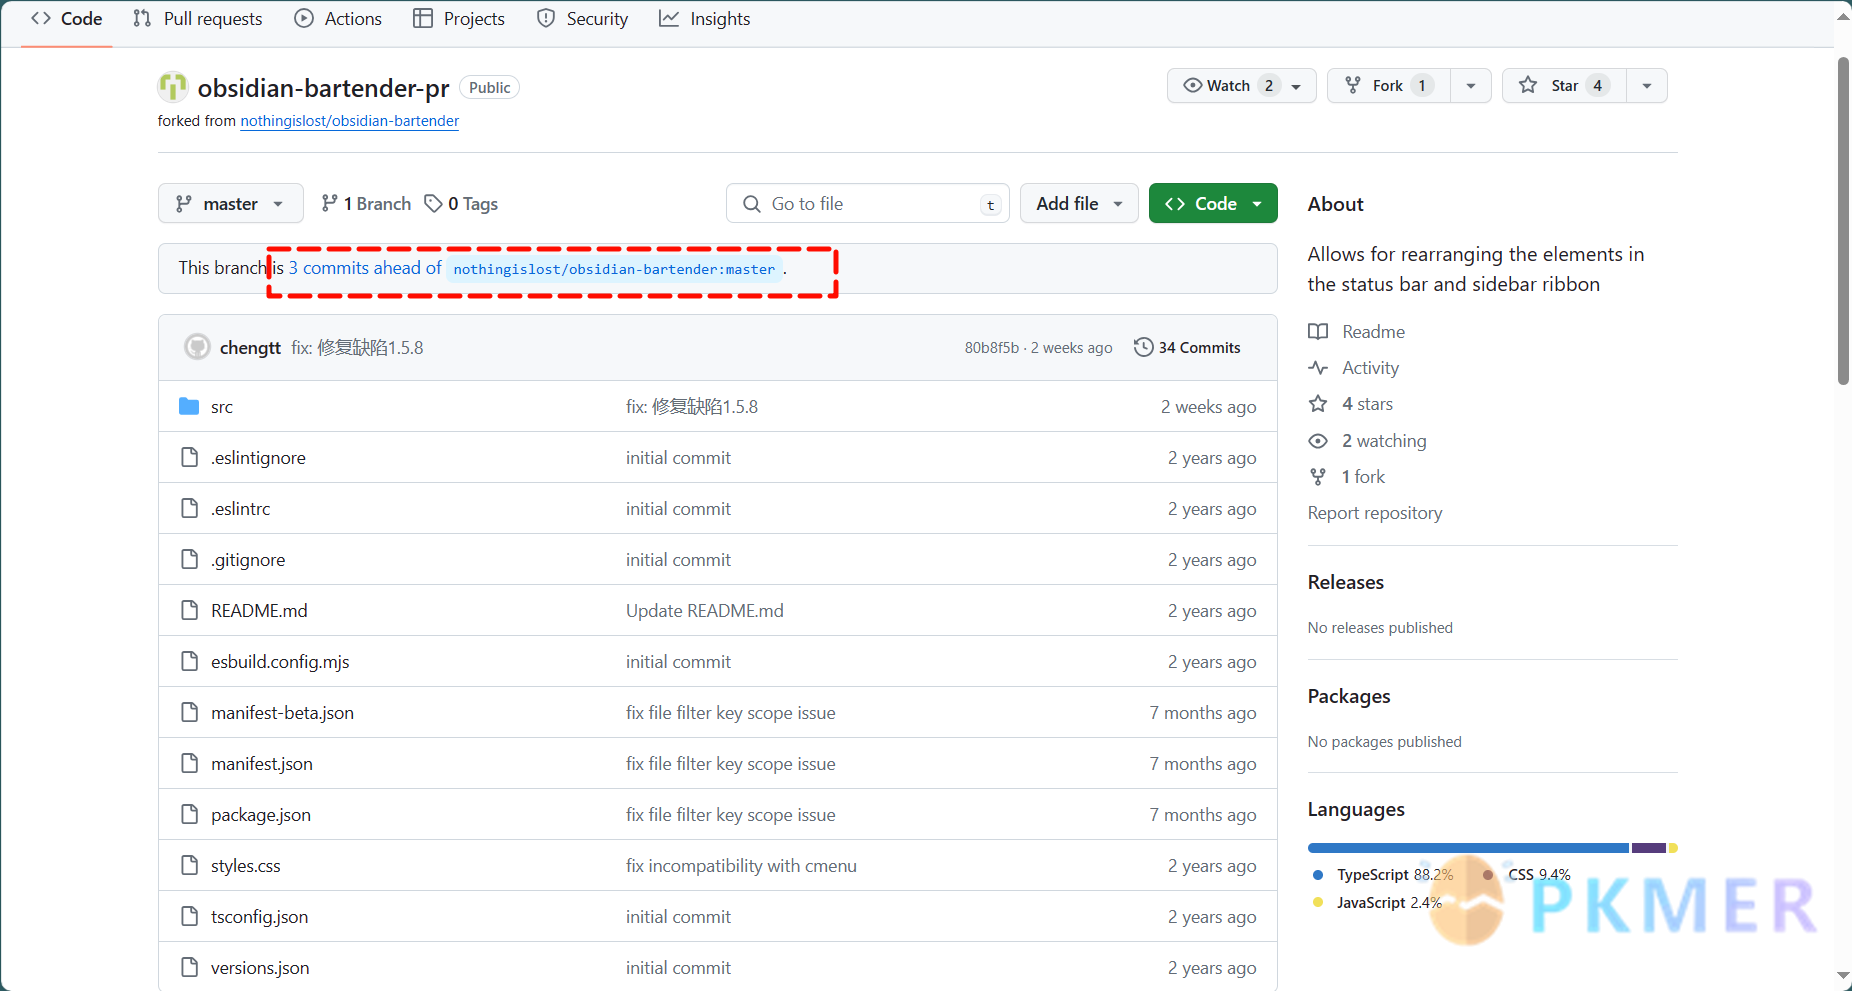Open the Readme link in About
The height and width of the screenshot is (991, 1852).
[1357, 332]
